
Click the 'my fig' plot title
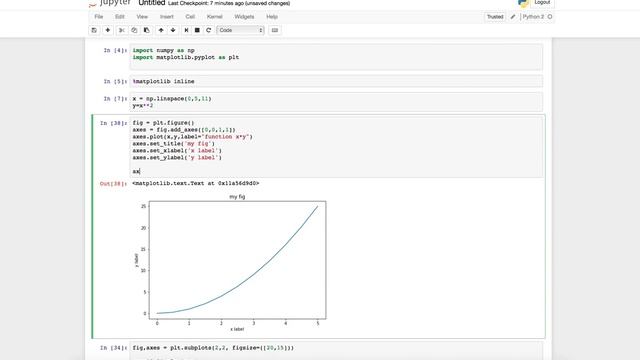[237, 197]
